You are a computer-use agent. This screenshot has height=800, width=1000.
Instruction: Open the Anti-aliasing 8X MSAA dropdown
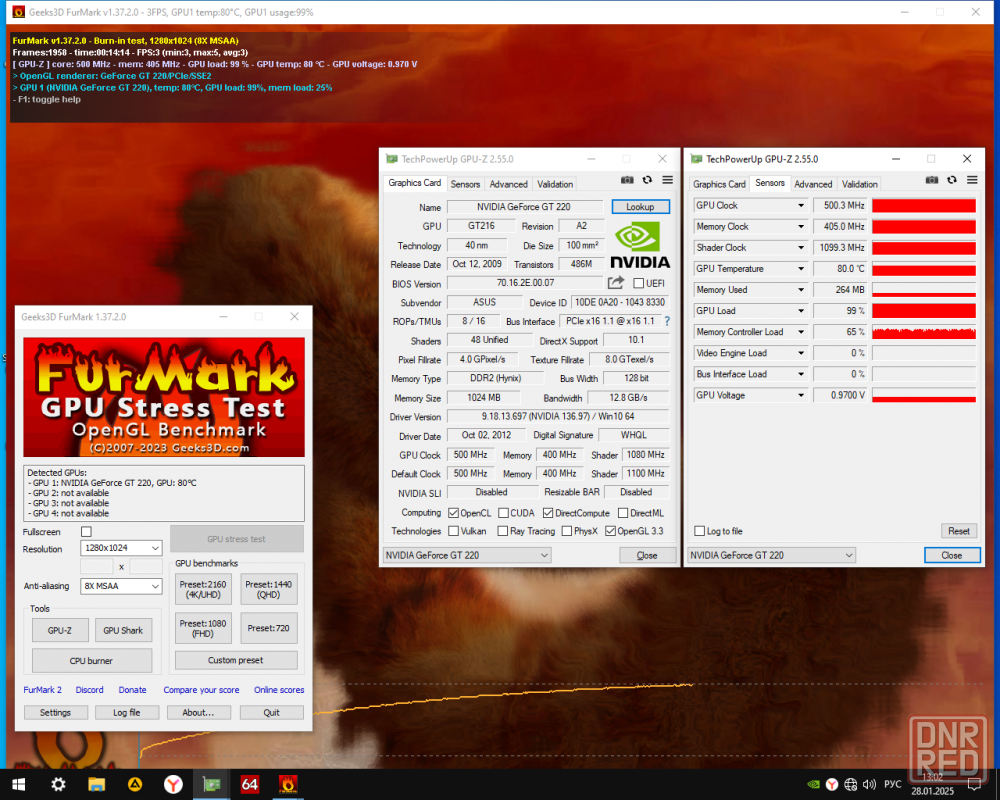click(121, 586)
